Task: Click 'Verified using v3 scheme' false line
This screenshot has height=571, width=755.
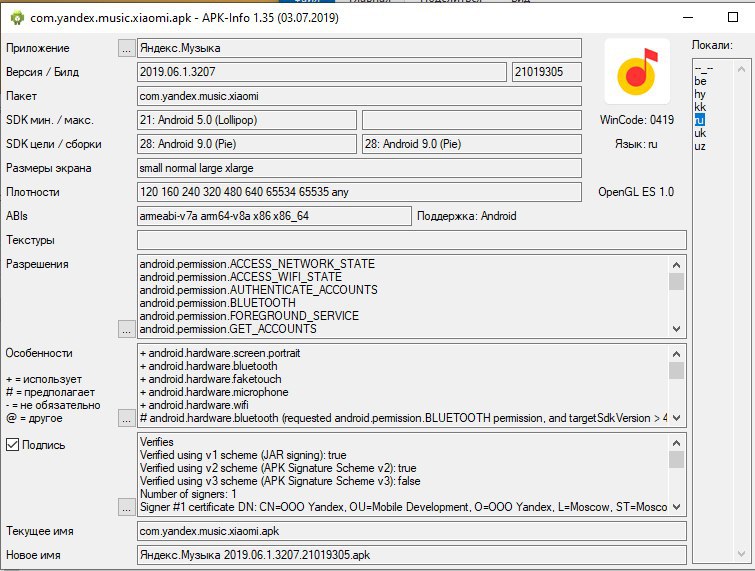Action: click(x=280, y=481)
